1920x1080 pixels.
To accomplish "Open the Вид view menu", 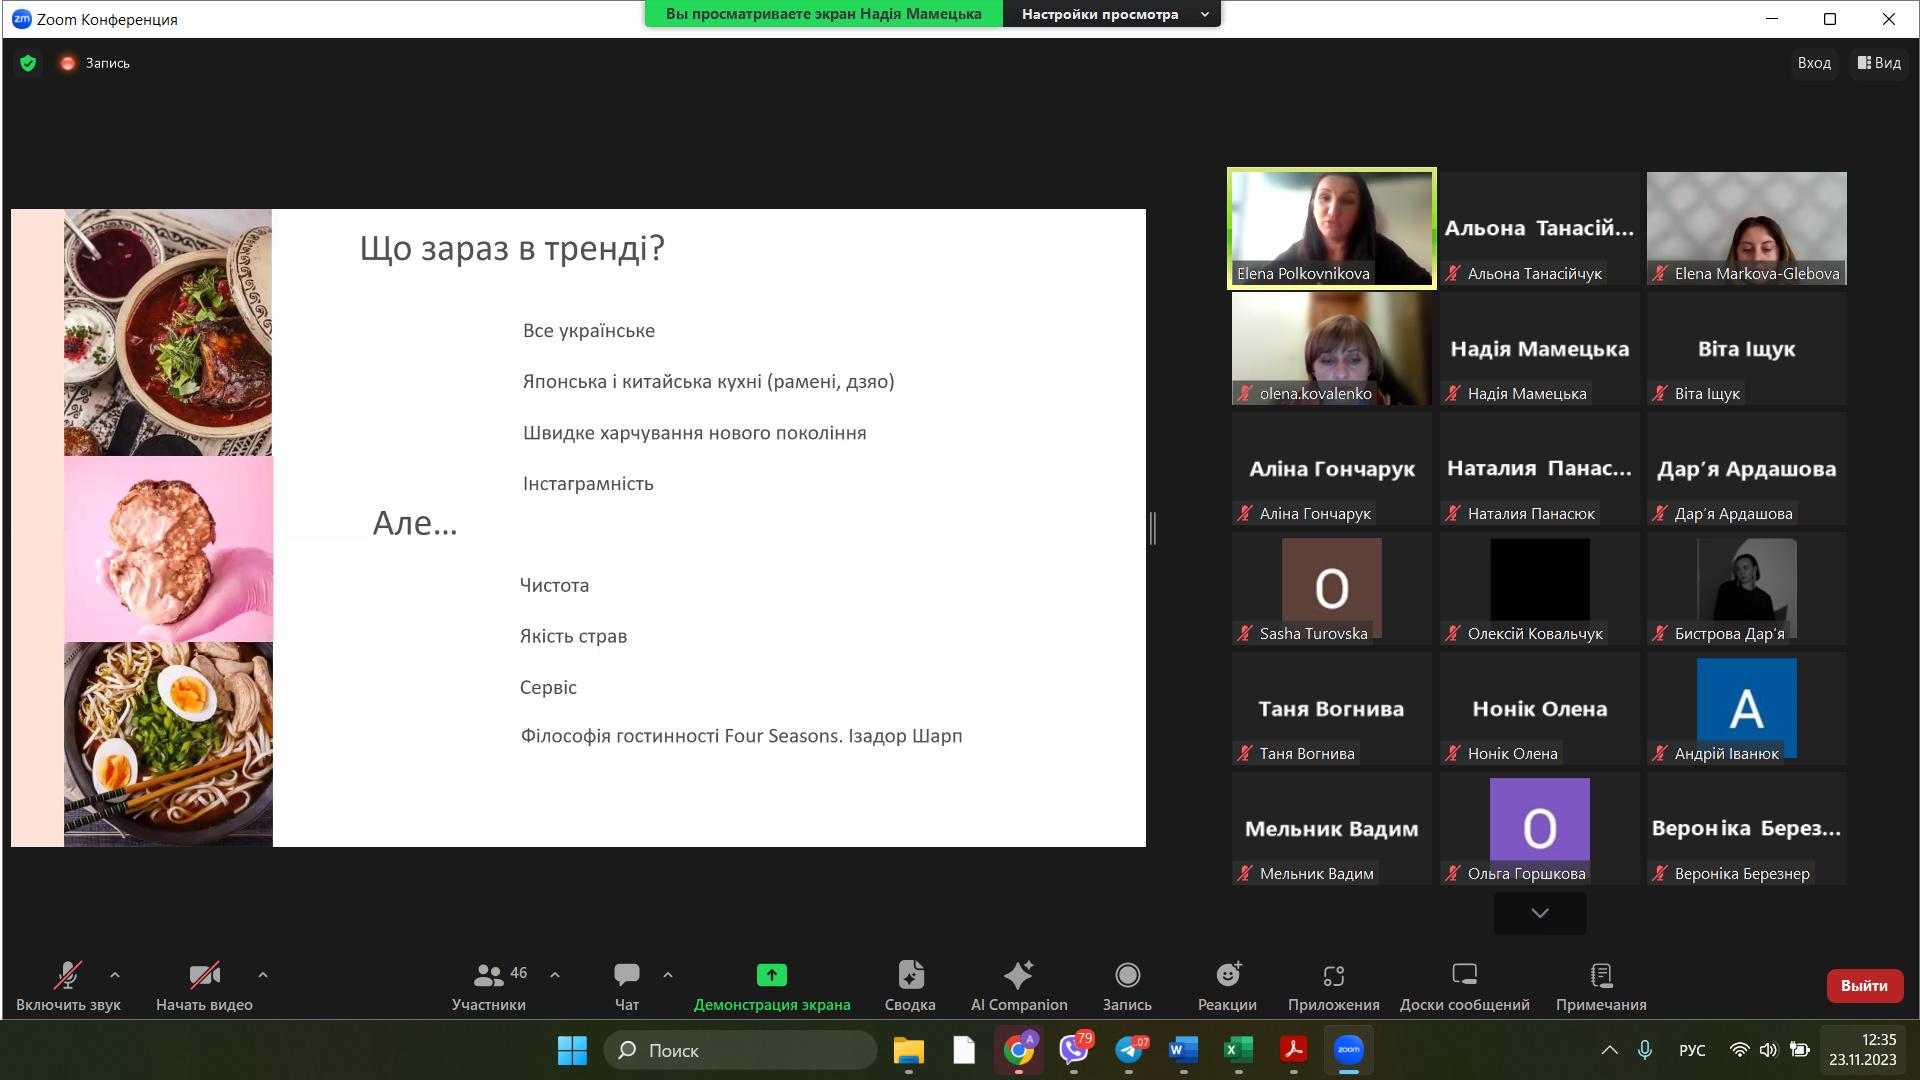I will (1879, 63).
